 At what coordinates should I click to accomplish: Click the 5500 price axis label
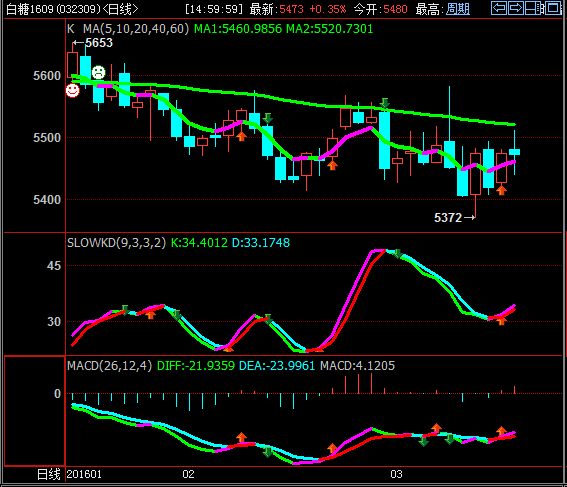pyautogui.click(x=47, y=138)
